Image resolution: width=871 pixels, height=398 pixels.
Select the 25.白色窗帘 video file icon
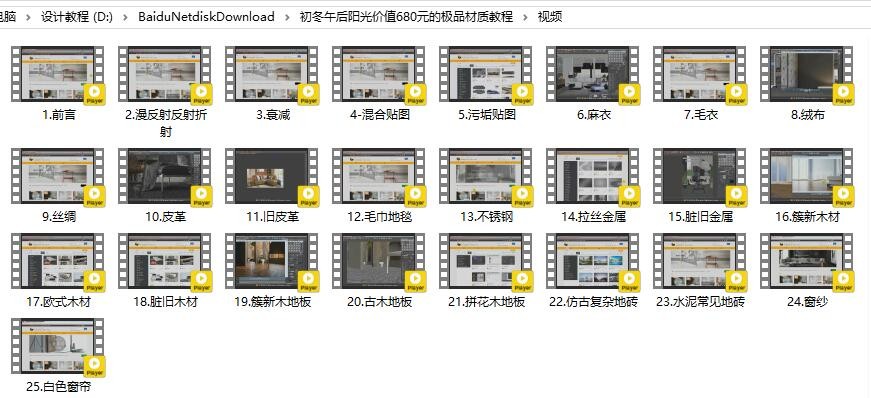point(58,346)
